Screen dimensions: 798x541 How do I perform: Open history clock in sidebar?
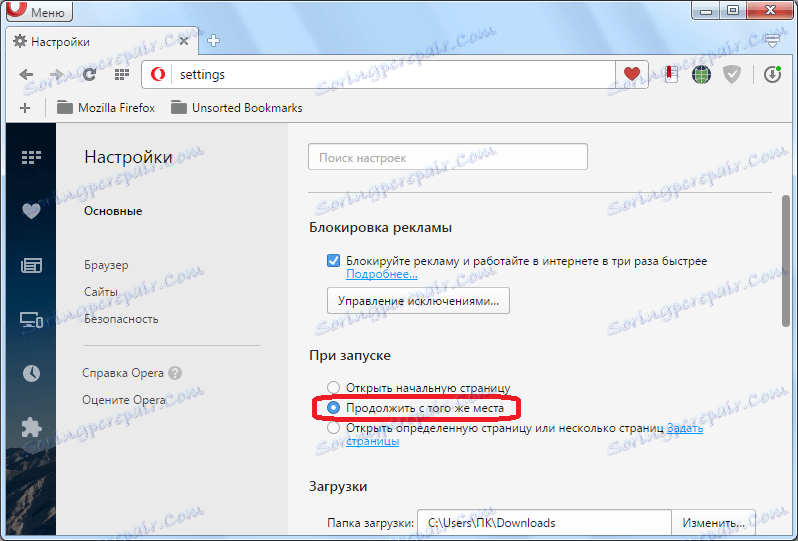coord(31,373)
